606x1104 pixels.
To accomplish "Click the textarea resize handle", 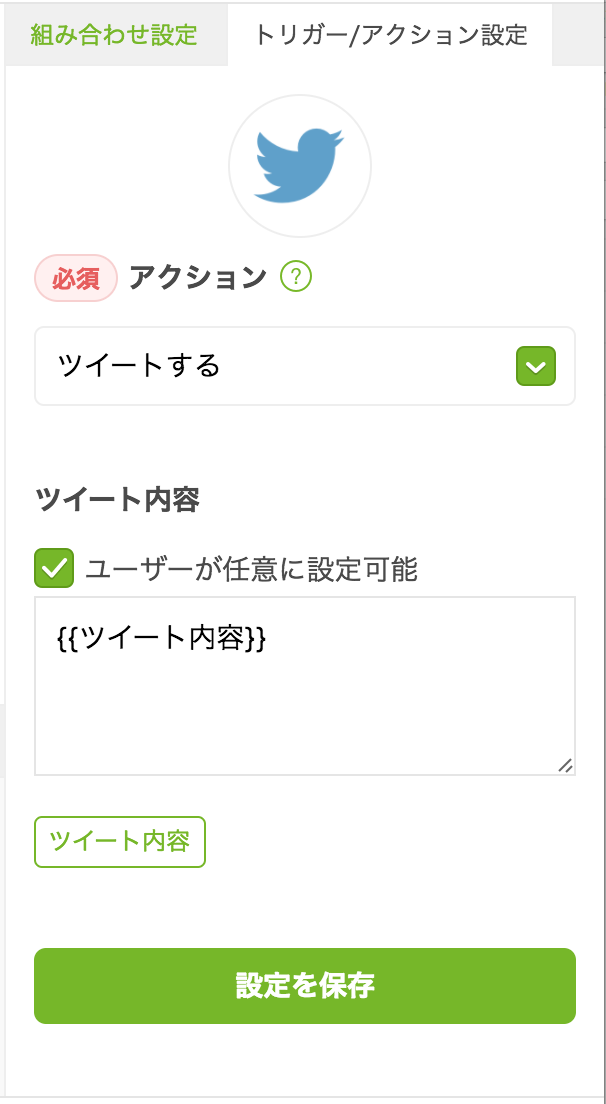I will 567,766.
